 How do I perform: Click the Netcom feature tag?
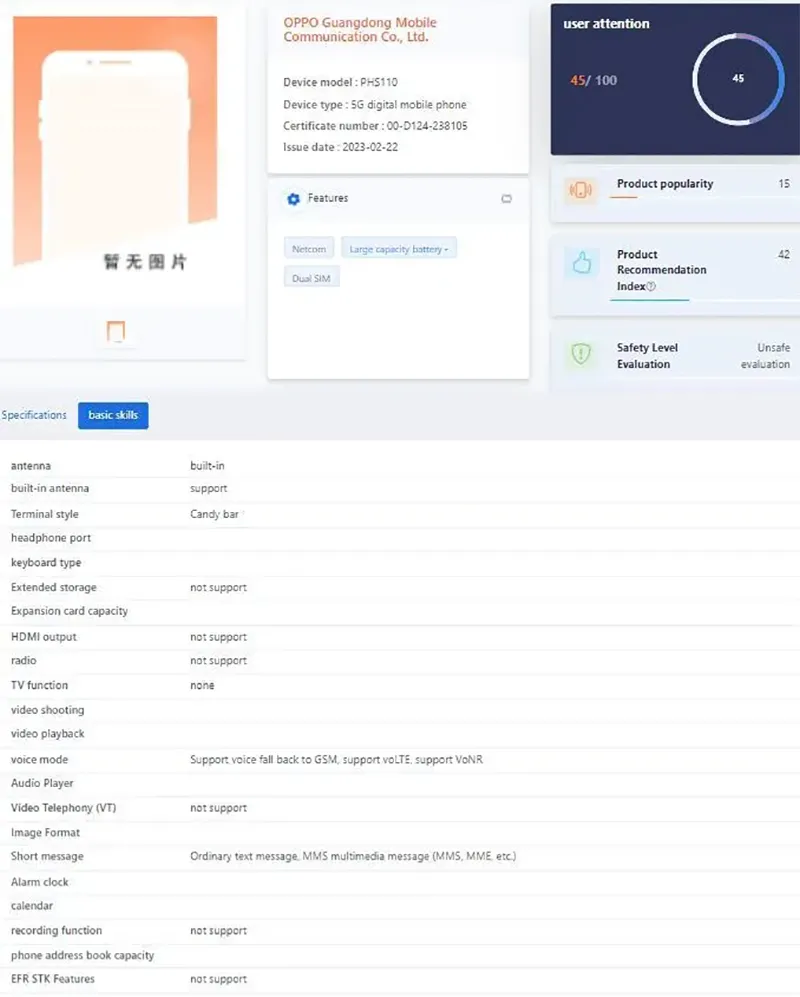(309, 249)
